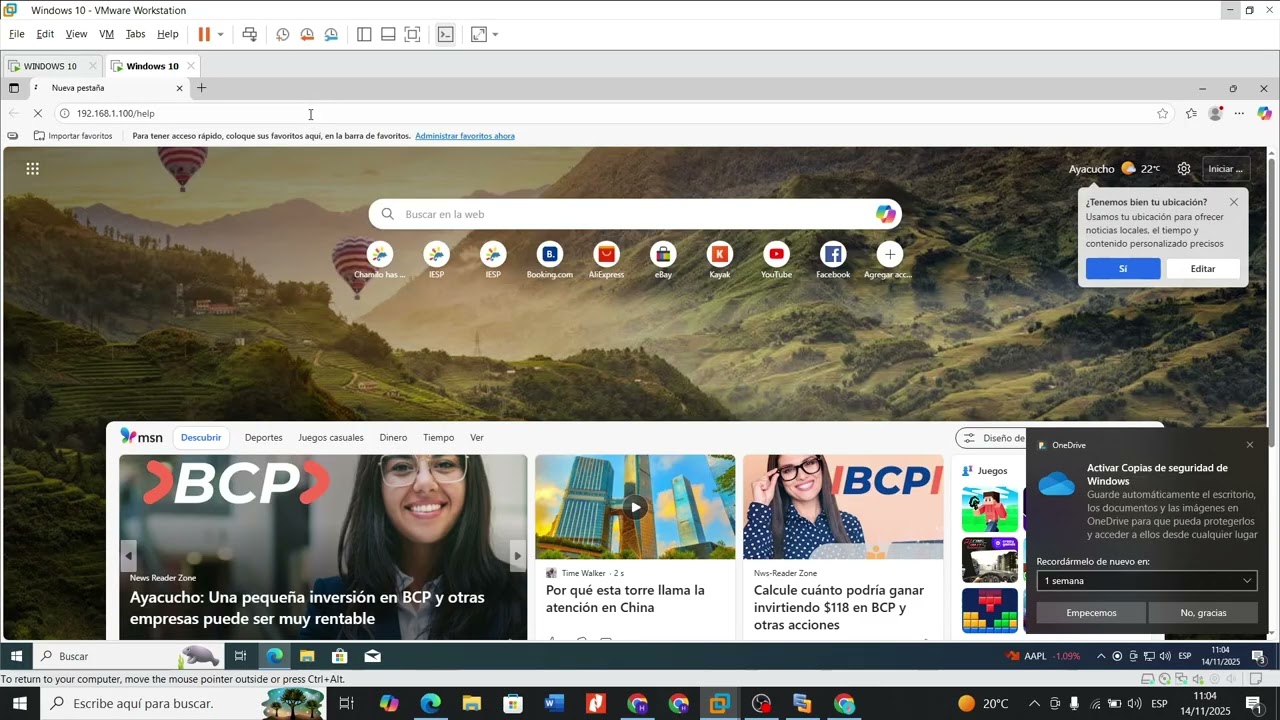The height and width of the screenshot is (720, 1280).
Task: Click Agregar acceso directo plus icon
Action: click(889, 255)
